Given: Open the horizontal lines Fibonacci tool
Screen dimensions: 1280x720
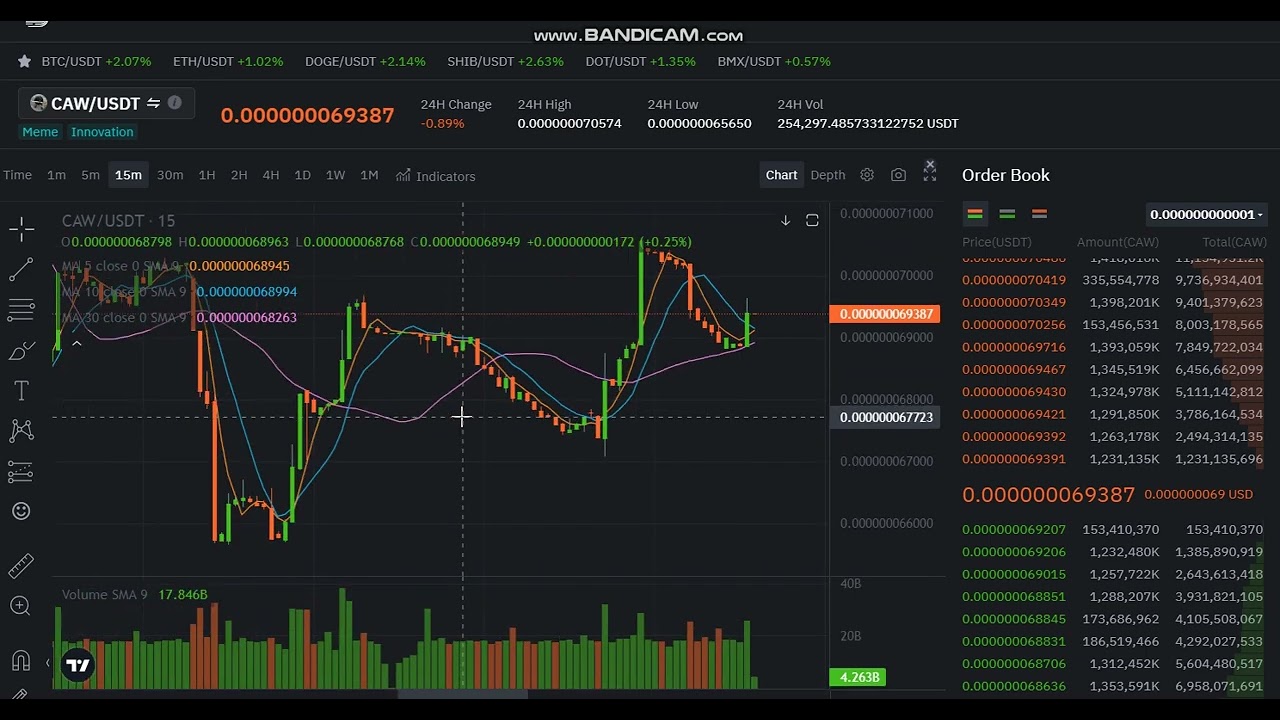Looking at the screenshot, I should pyautogui.click(x=21, y=310).
